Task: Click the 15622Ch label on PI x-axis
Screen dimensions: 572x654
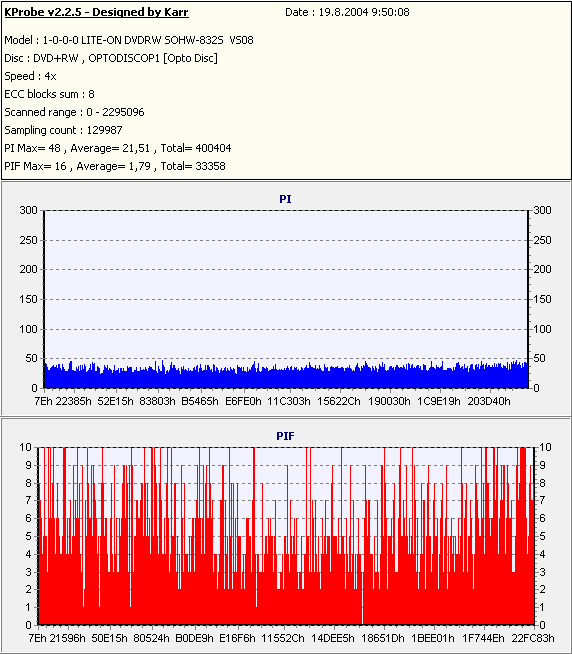Action: [339, 401]
